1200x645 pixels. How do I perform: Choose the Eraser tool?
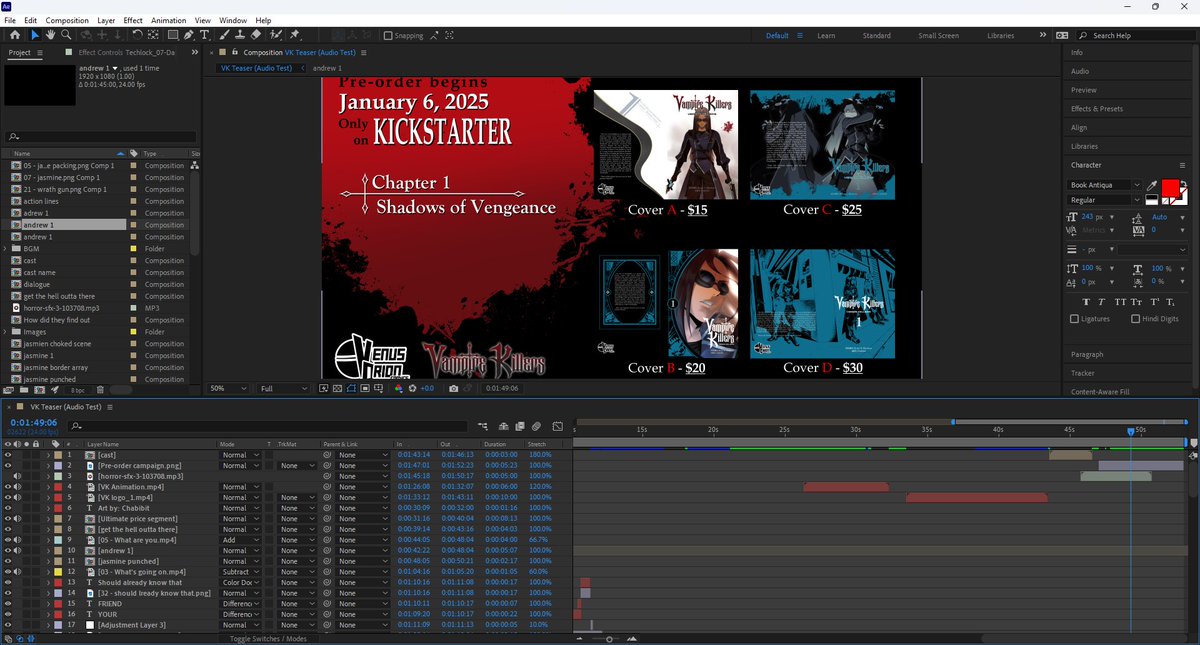pos(256,35)
